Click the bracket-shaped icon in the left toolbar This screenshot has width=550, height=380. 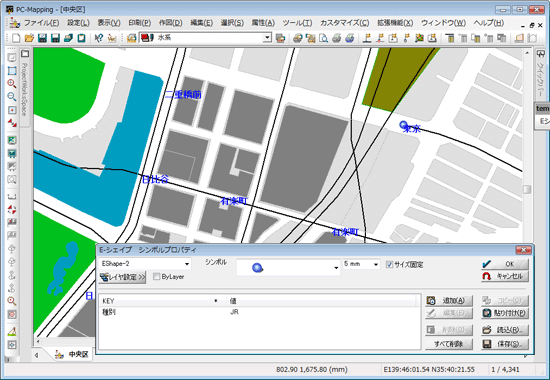[12, 196]
